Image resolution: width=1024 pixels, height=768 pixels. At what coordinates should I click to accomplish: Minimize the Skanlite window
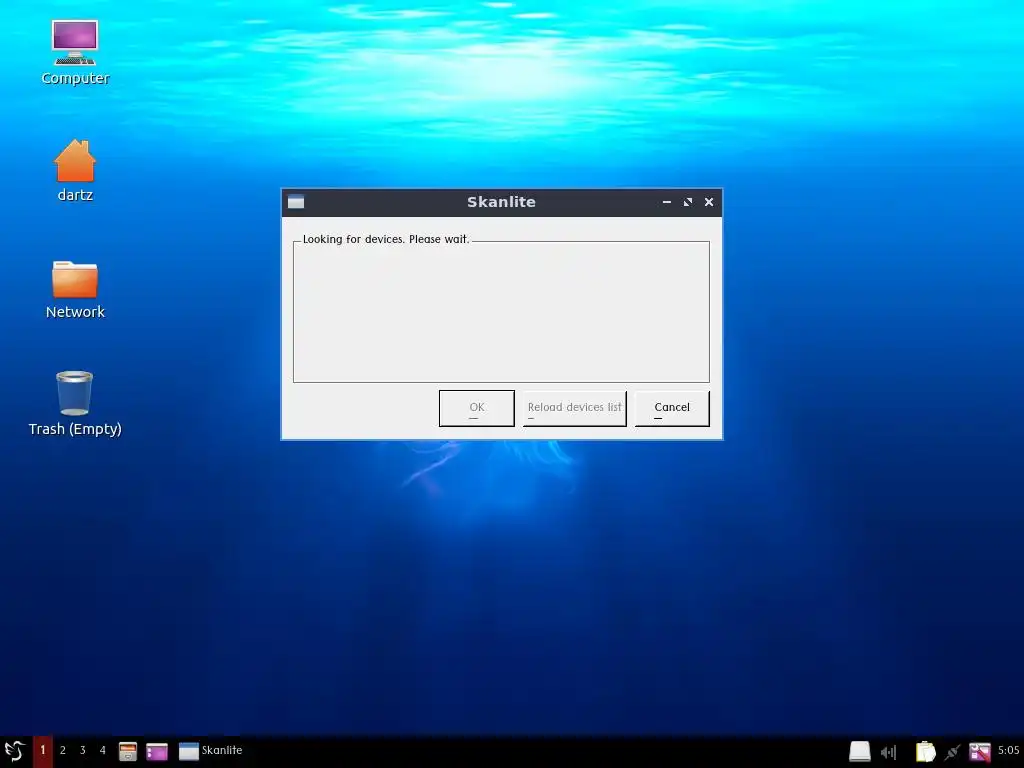click(x=667, y=202)
